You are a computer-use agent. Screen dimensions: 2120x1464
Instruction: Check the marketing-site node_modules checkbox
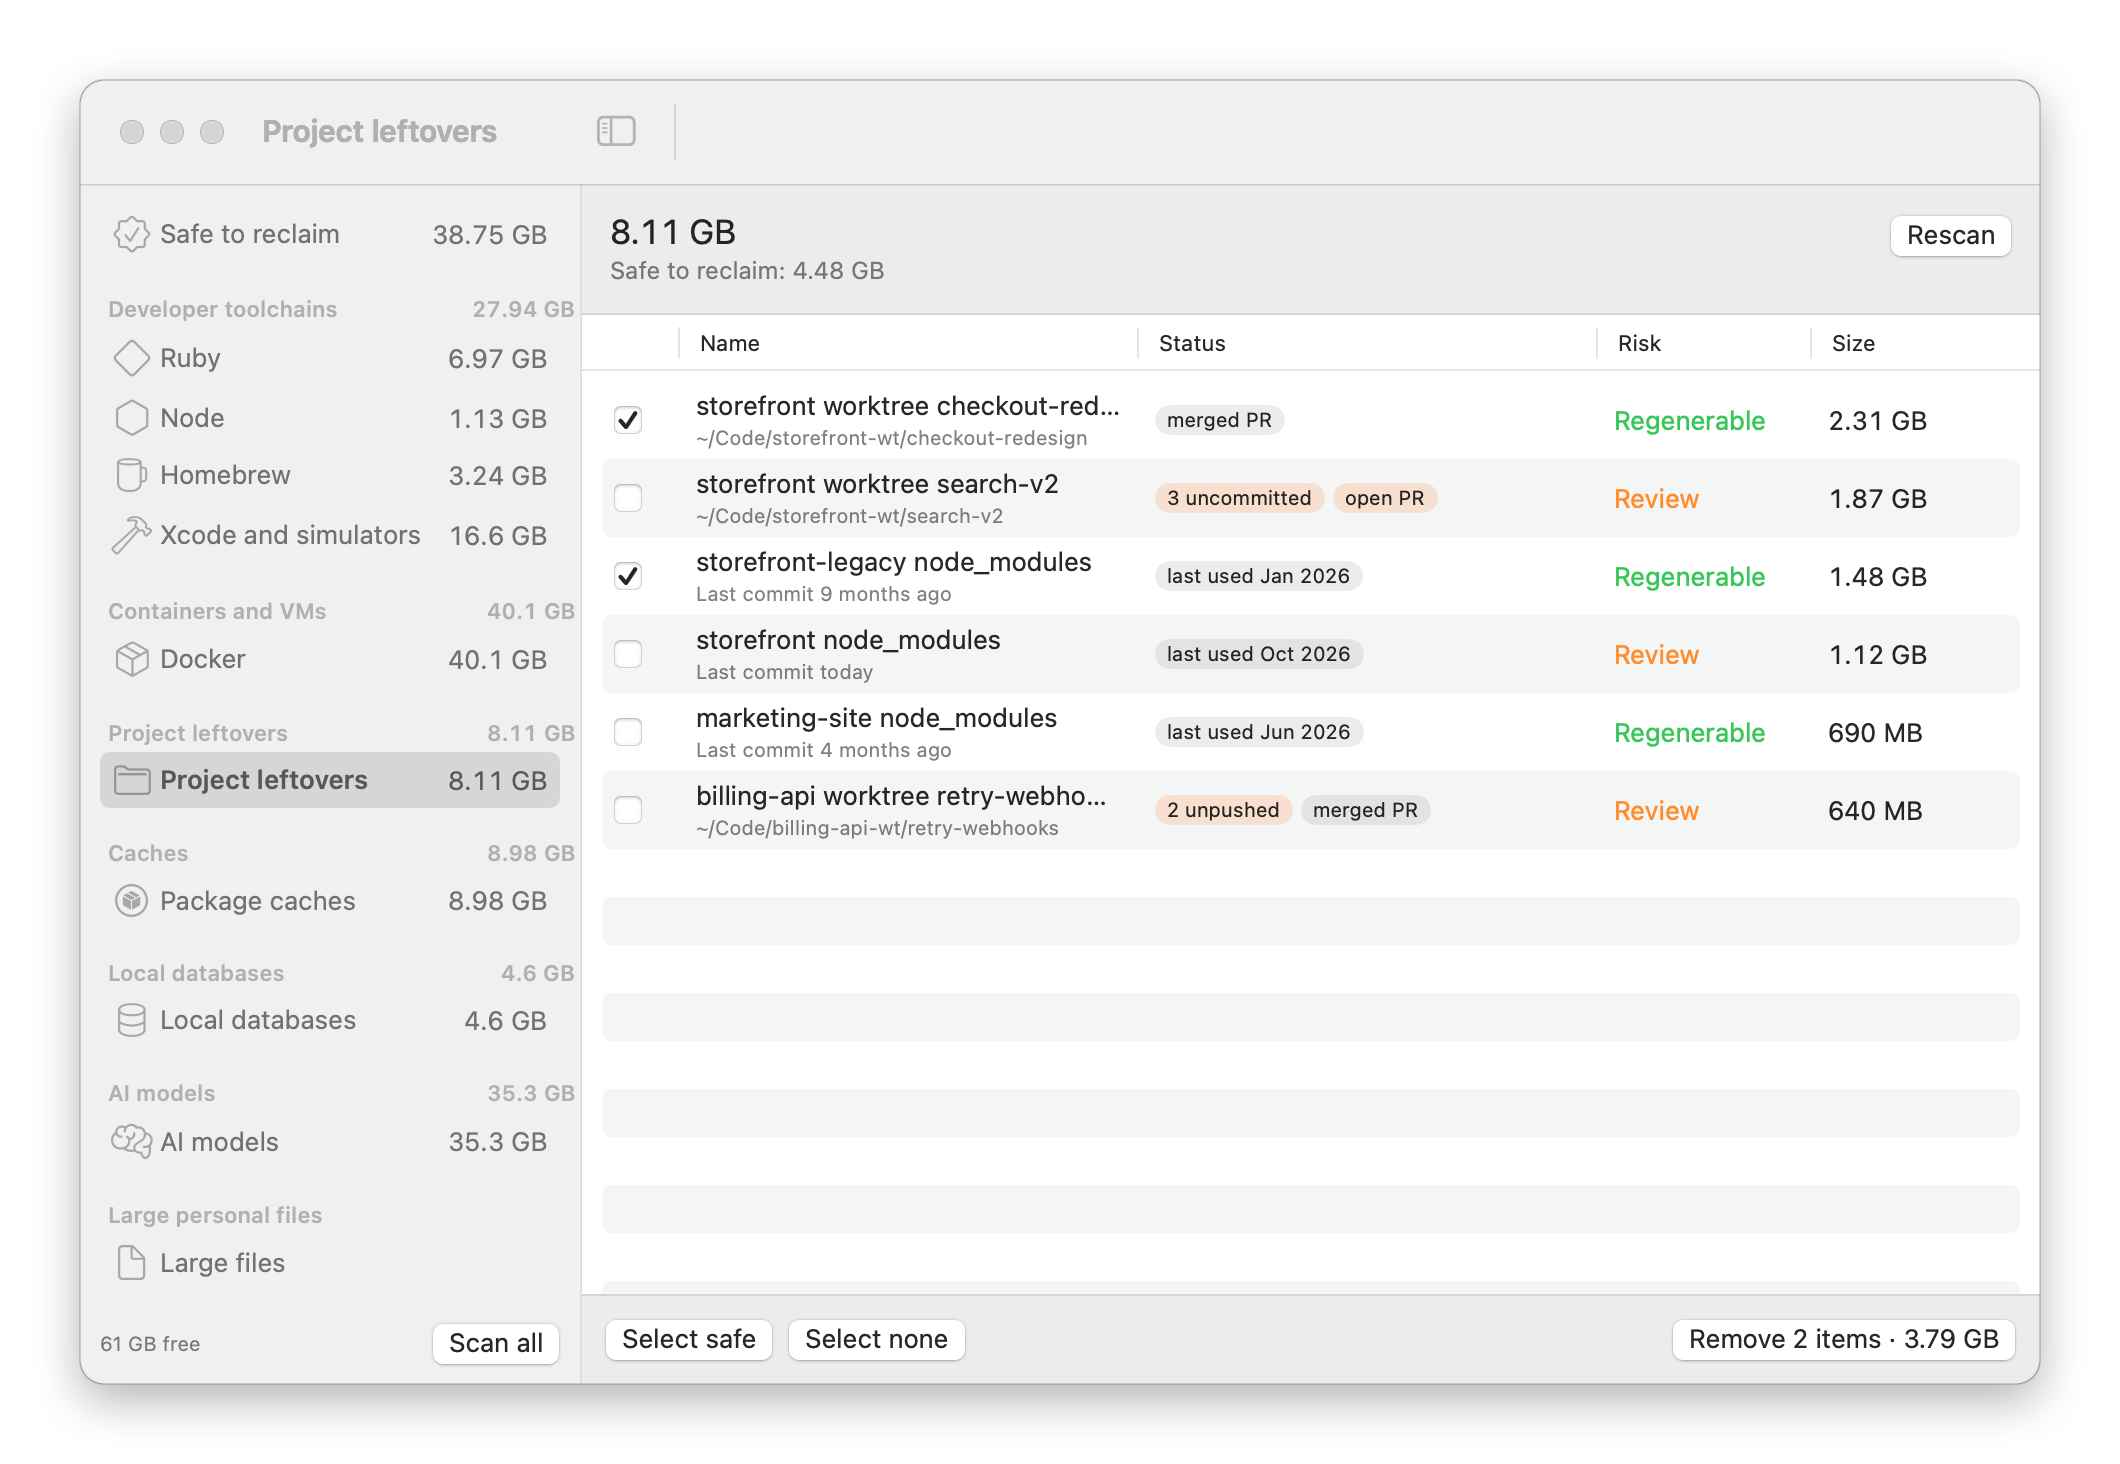pyautogui.click(x=628, y=732)
